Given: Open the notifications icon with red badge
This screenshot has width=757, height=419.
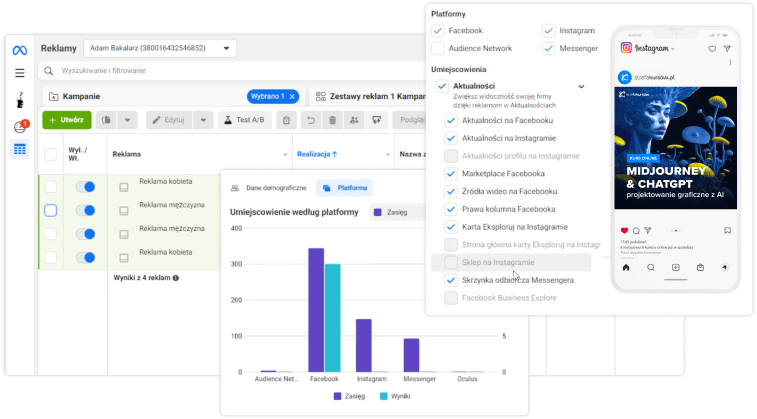Looking at the screenshot, I should click(20, 126).
